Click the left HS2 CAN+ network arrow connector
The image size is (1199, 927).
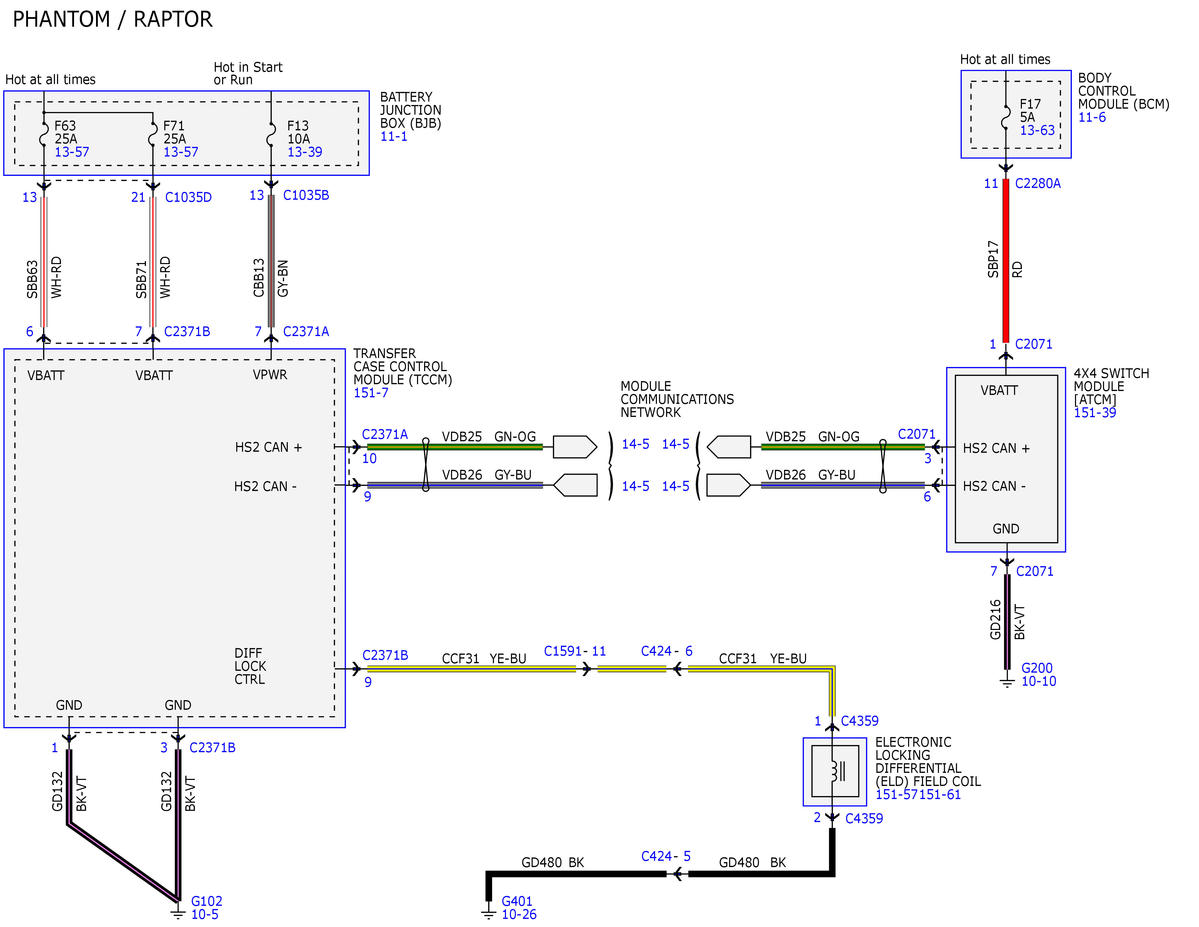point(574,447)
